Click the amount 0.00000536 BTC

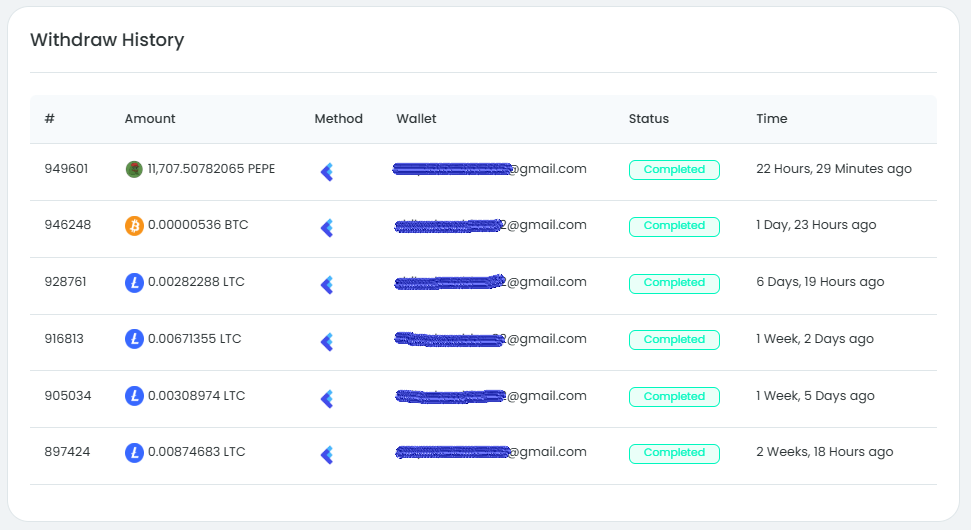pos(198,225)
